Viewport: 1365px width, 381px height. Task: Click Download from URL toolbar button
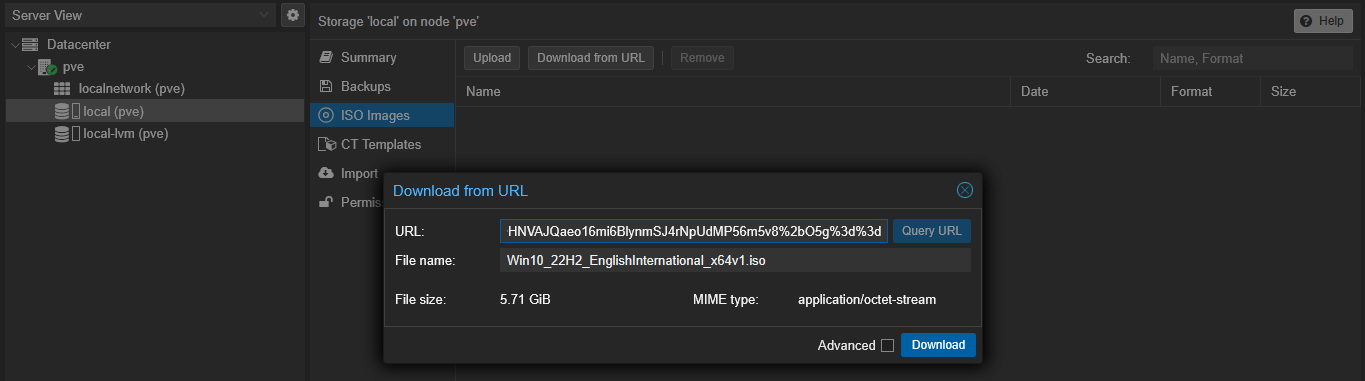591,58
